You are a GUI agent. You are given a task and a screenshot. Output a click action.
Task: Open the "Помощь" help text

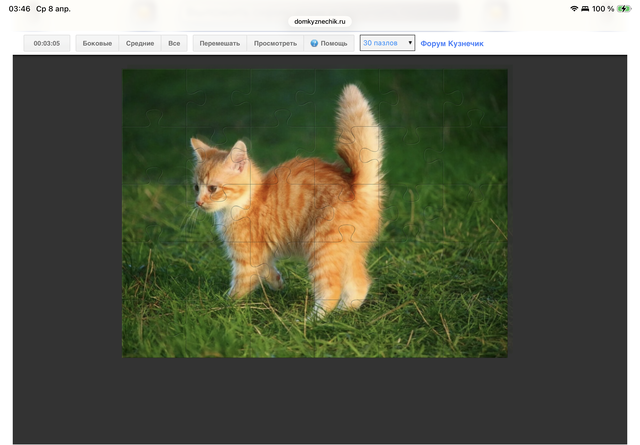334,44
